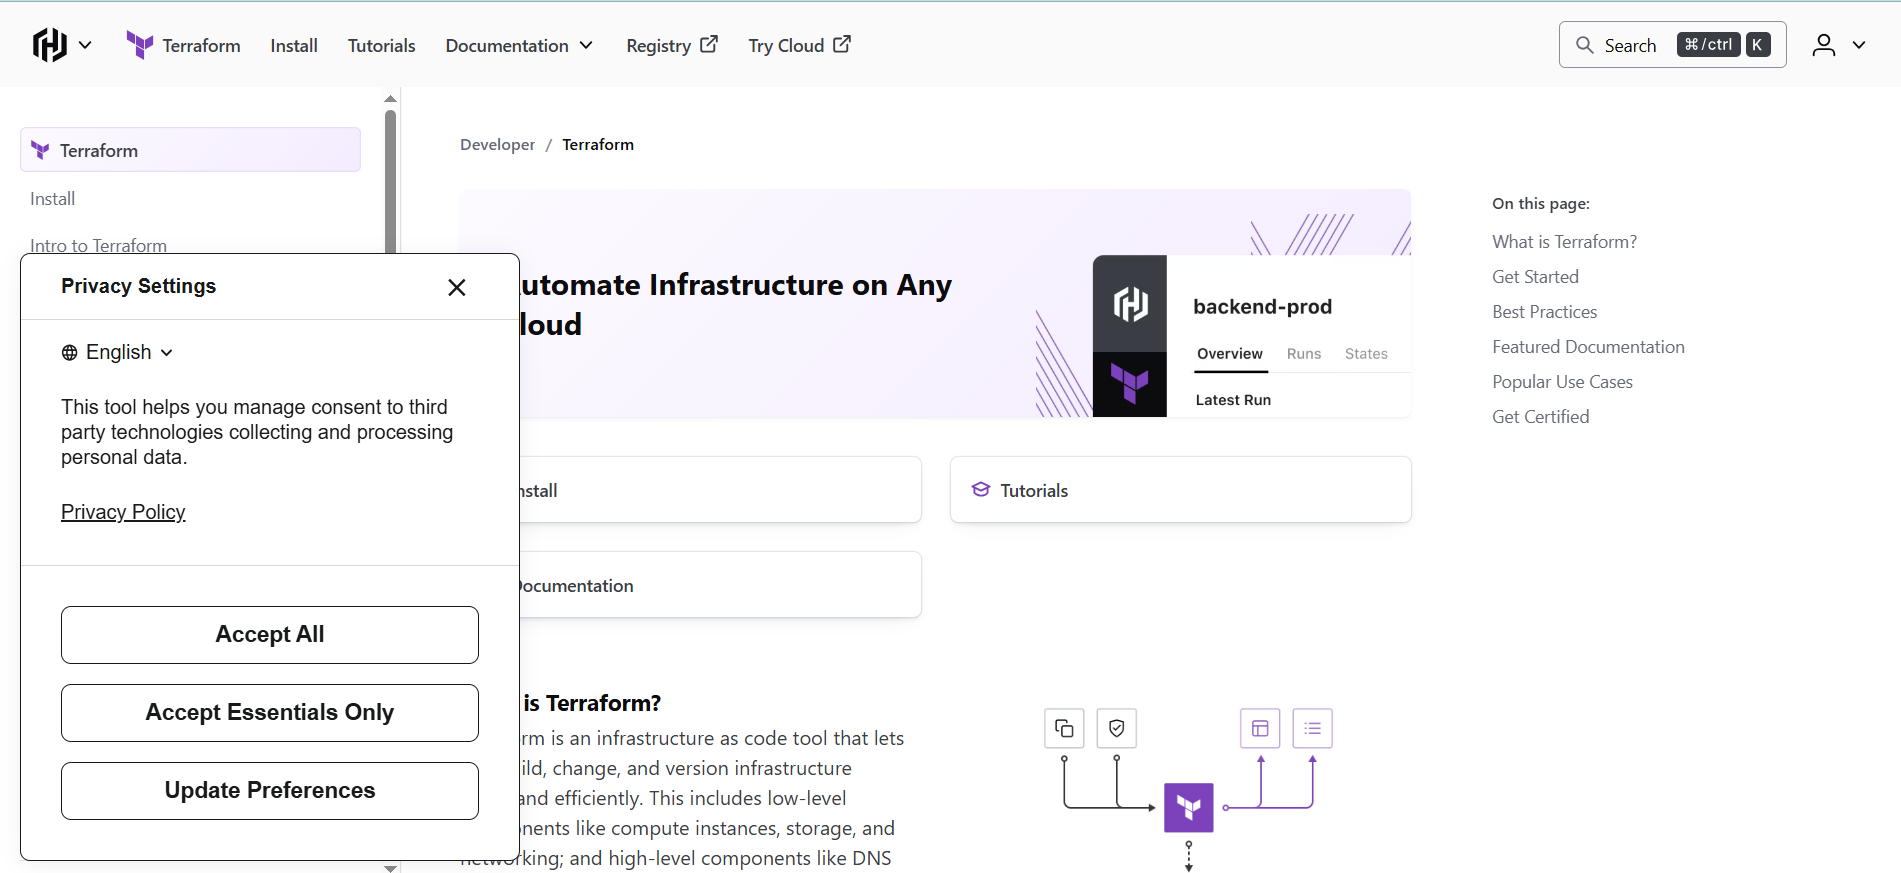Click the backend-prod workspace title

point(1262,306)
